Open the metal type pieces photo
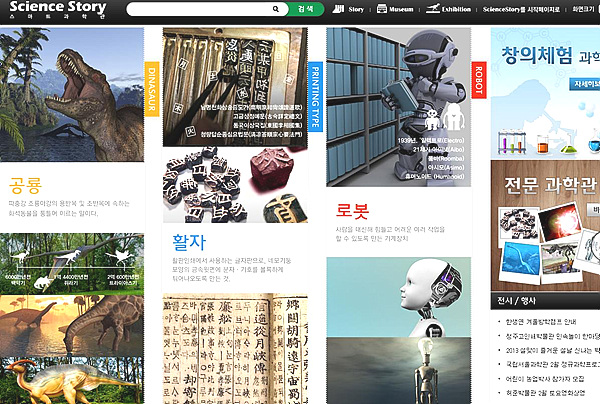This screenshot has height=404, width=600. [235, 185]
